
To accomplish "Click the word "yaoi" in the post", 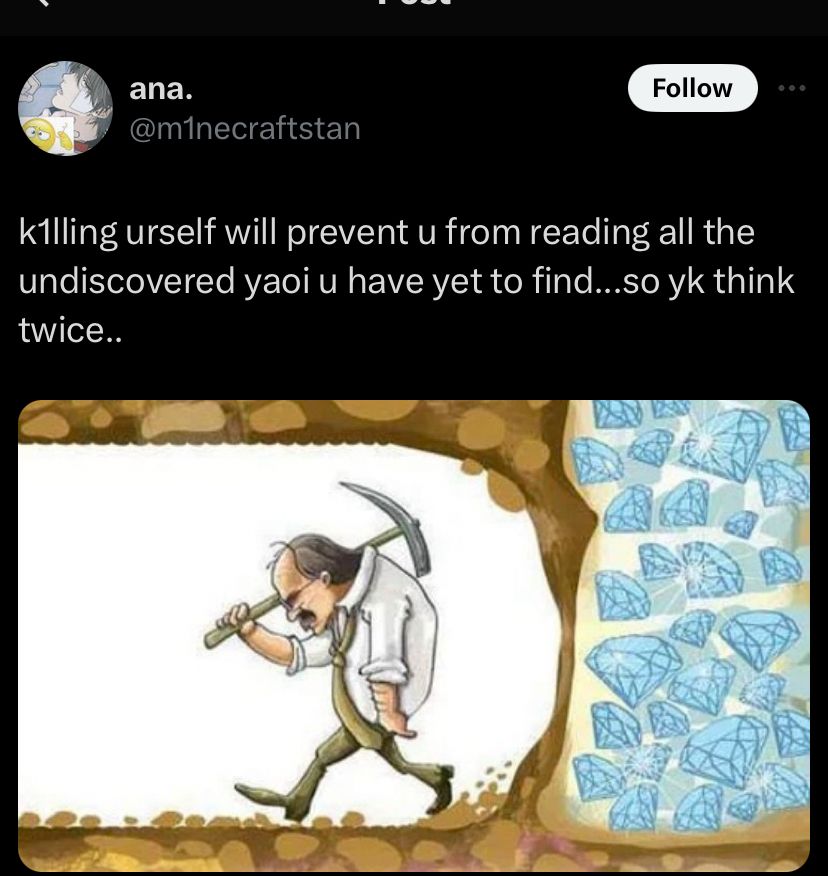I will (x=277, y=282).
